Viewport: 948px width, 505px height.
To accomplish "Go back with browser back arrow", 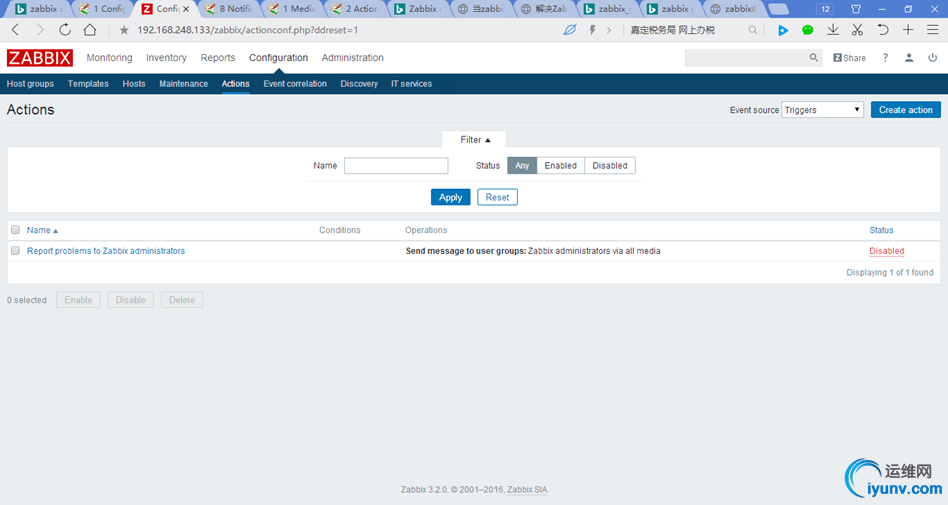I will point(16,30).
